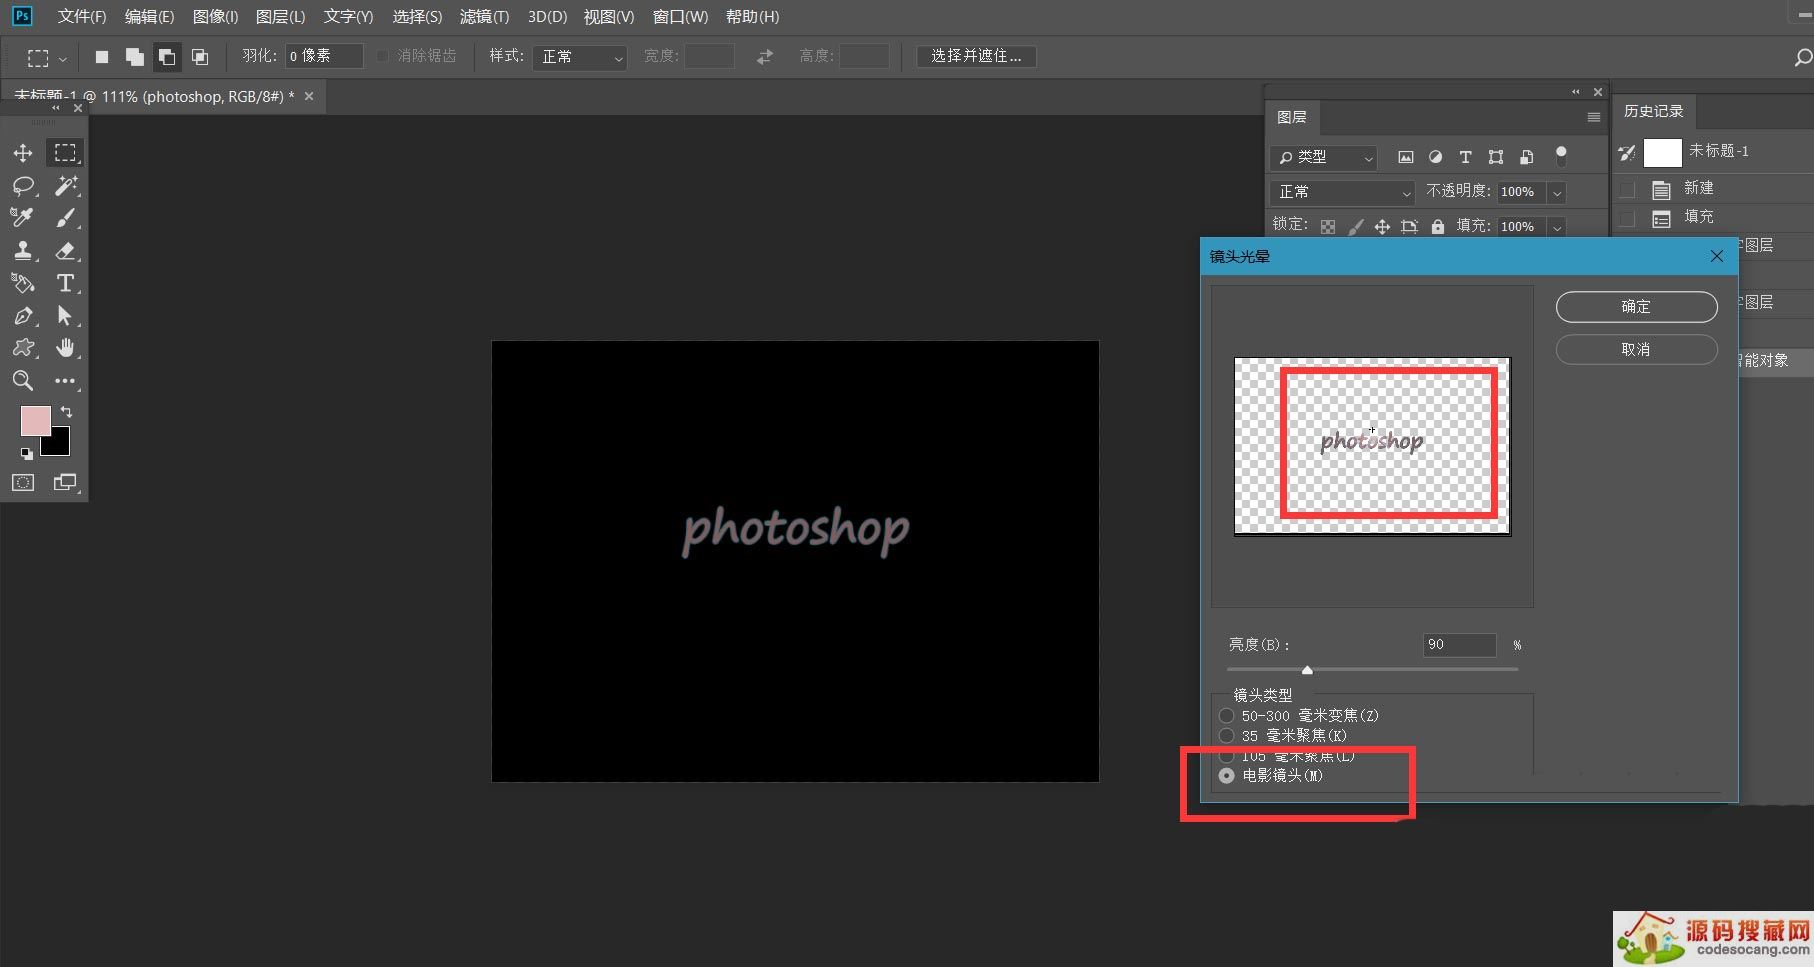Image resolution: width=1814 pixels, height=967 pixels.
Task: Lock all layer attributes padlock
Action: [x=1437, y=227]
